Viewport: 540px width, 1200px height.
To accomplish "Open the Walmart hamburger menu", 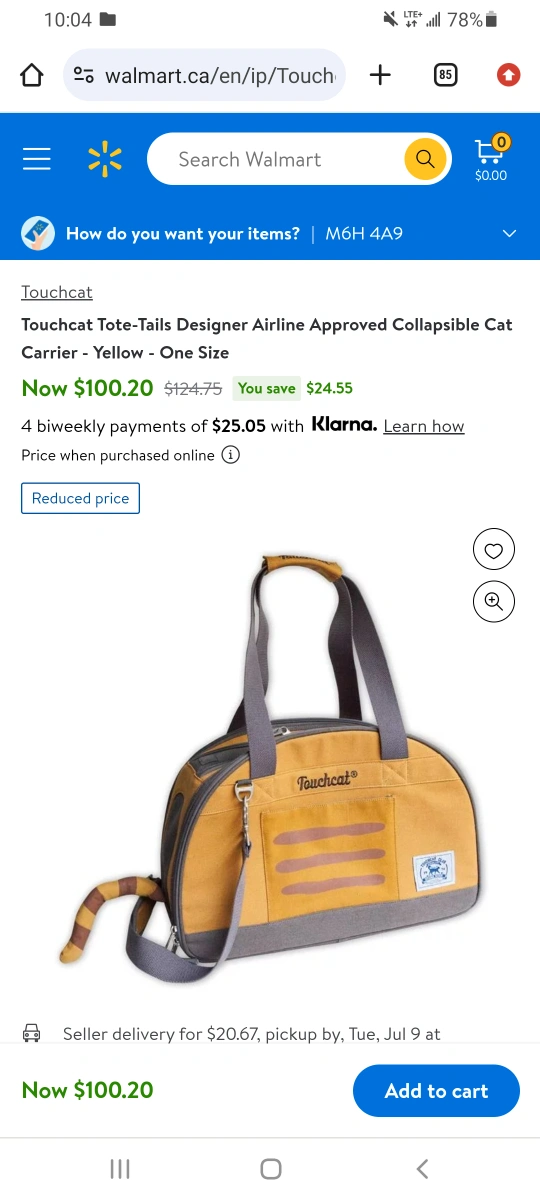I will 37,159.
